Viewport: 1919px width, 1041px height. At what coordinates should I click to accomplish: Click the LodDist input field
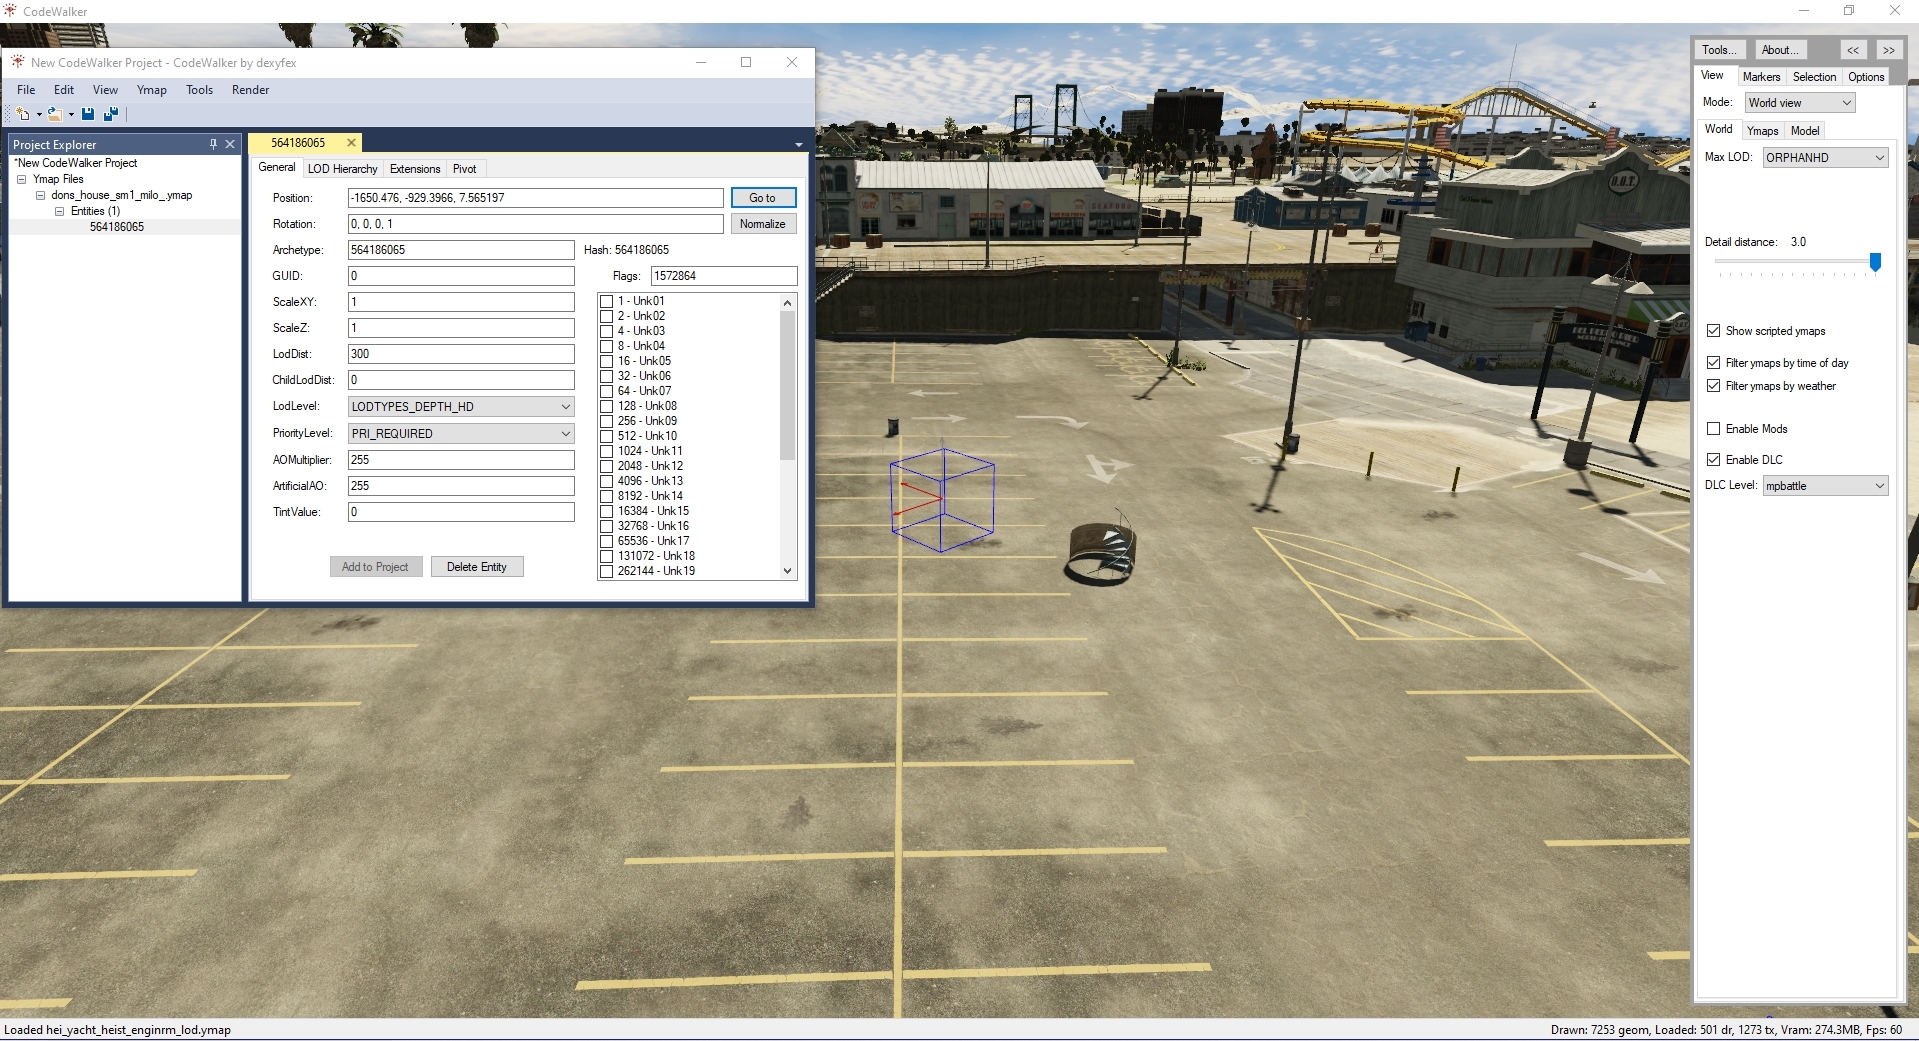pyautogui.click(x=461, y=354)
